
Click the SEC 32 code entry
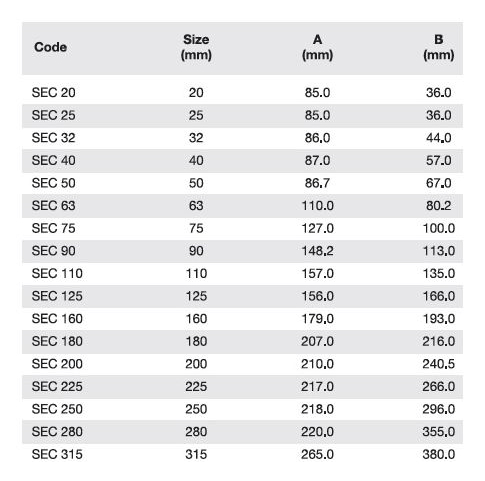pyautogui.click(x=54, y=138)
